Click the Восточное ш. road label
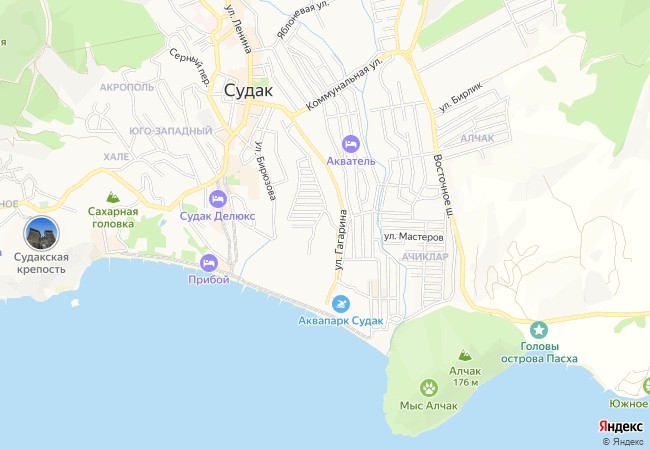Viewport: 650px width, 450px height. [x=443, y=187]
